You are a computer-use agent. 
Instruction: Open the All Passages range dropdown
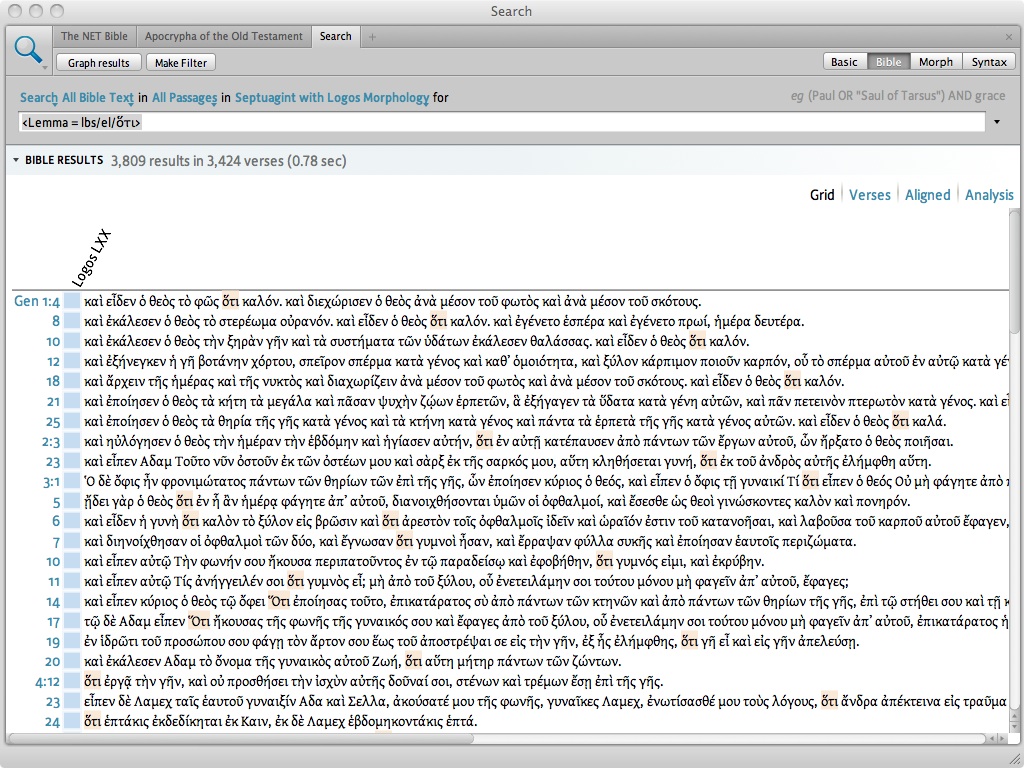pos(185,98)
